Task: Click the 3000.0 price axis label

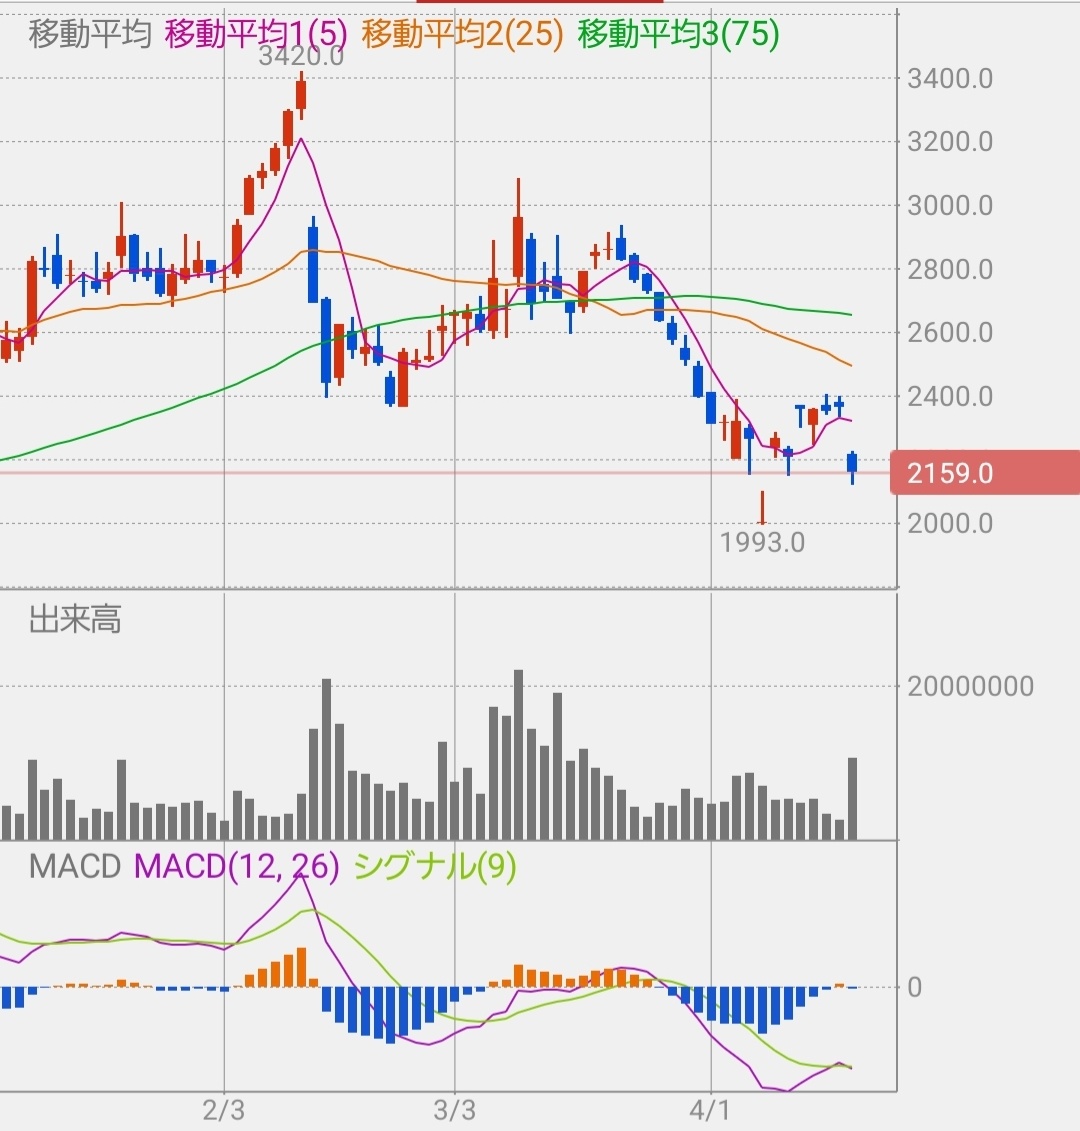Action: coord(950,206)
